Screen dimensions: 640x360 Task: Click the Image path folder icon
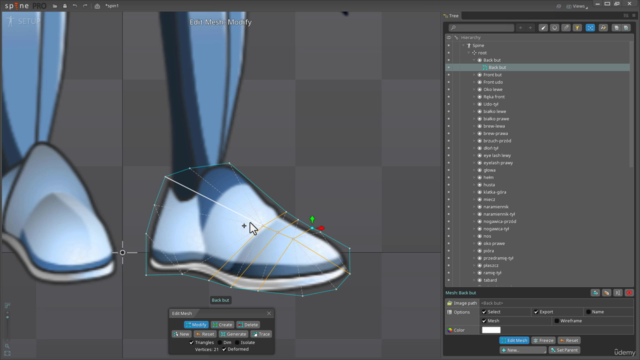(450, 303)
